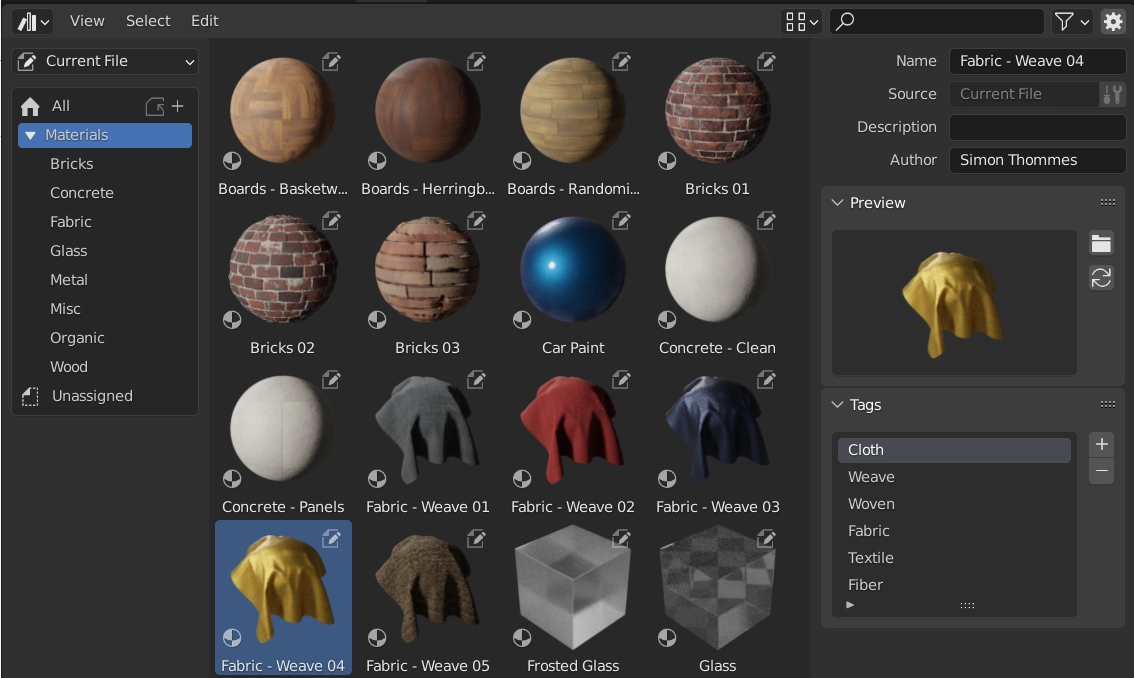Click the Frosted Glass cube thumbnail
The image size is (1134, 678).
[573, 588]
